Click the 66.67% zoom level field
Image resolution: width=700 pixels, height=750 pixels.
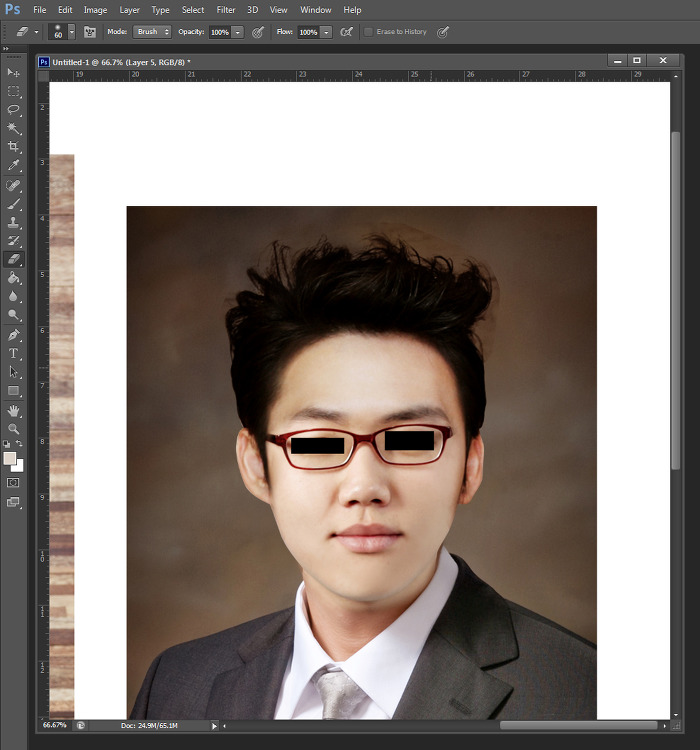coord(55,725)
